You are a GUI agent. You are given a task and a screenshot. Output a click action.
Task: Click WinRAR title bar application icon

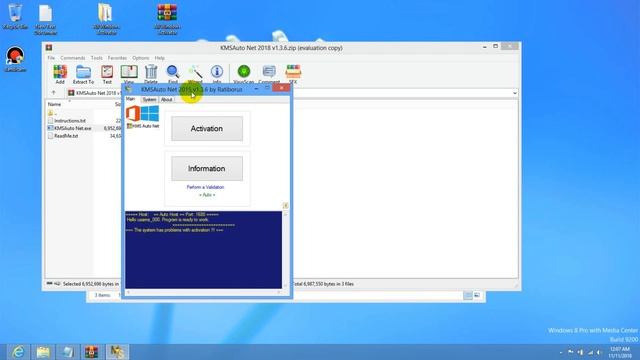[x=49, y=48]
